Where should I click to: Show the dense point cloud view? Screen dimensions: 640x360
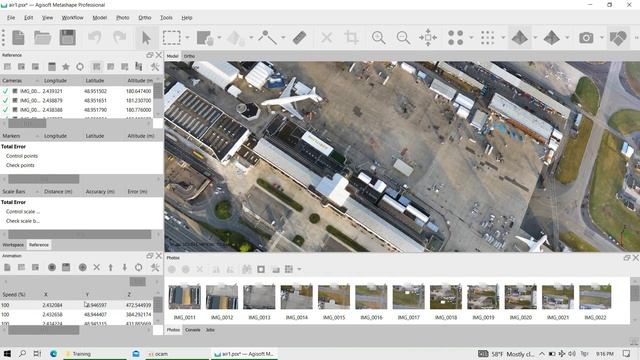click(x=487, y=38)
